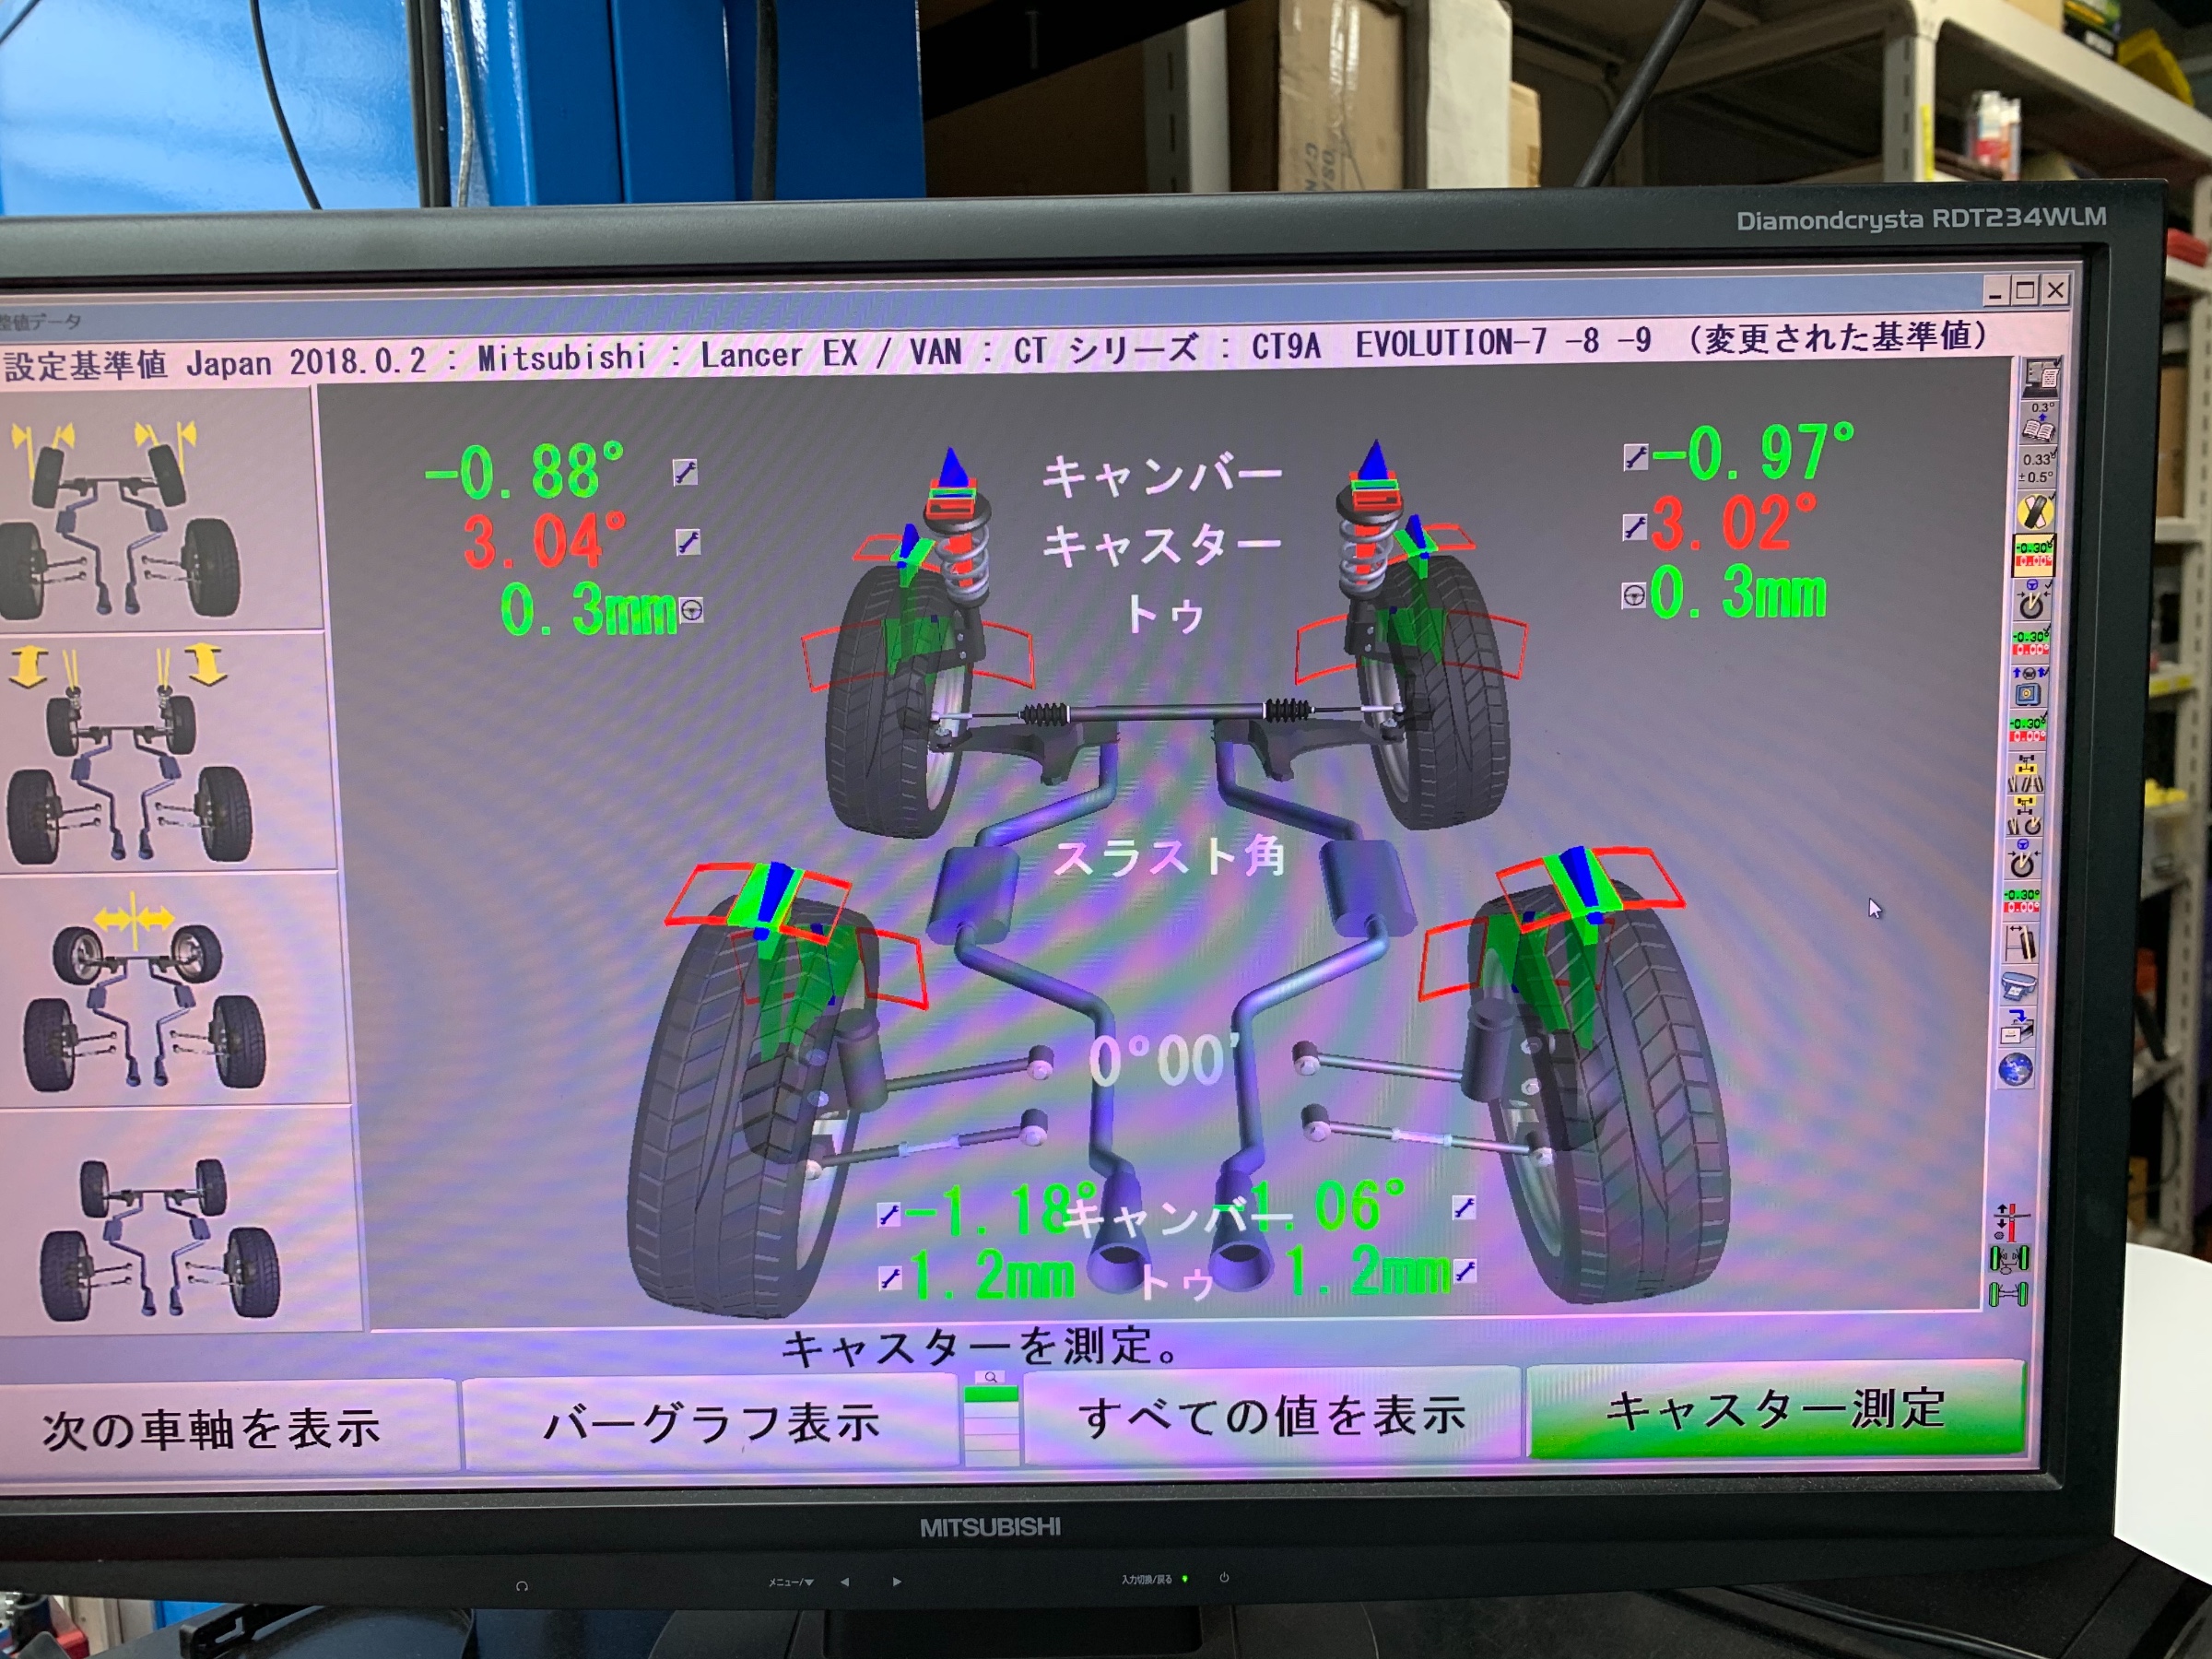
Task: Click the スラスト角 label
Action: pos(1169,858)
